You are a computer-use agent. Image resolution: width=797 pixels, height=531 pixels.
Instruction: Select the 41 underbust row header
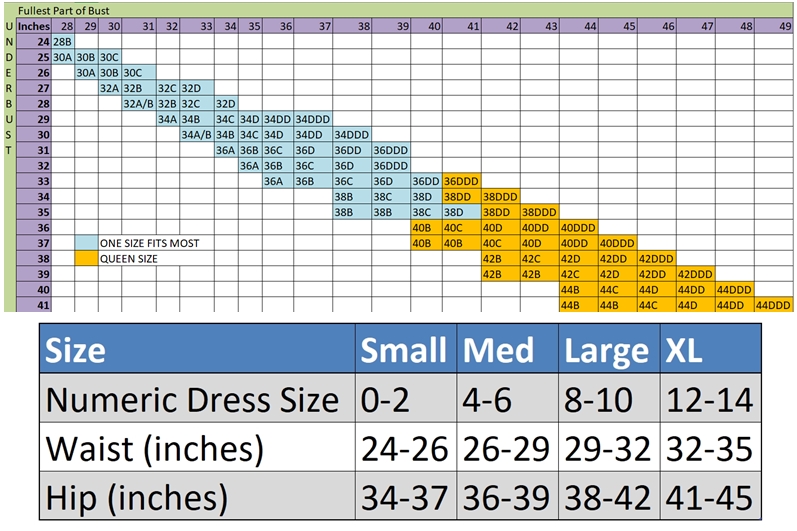pos(40,304)
